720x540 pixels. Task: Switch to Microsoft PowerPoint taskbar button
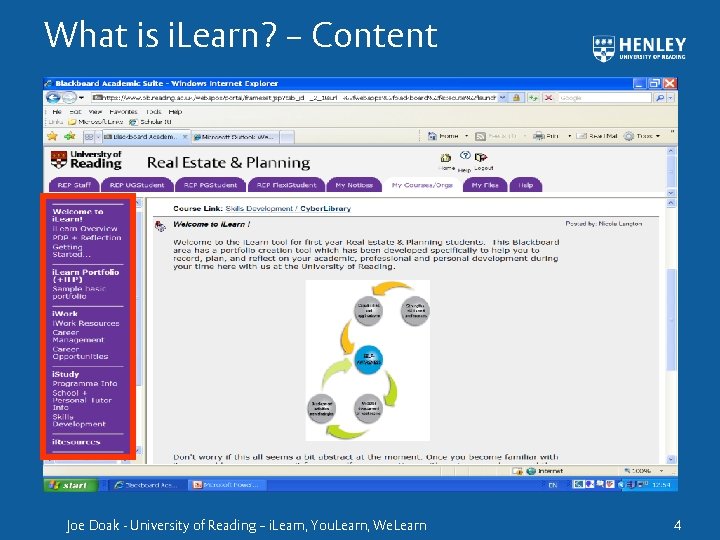click(226, 485)
